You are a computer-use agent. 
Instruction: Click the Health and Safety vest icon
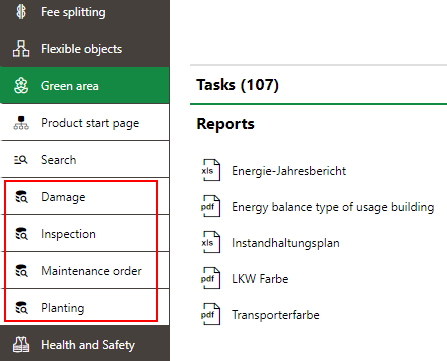pos(21,345)
